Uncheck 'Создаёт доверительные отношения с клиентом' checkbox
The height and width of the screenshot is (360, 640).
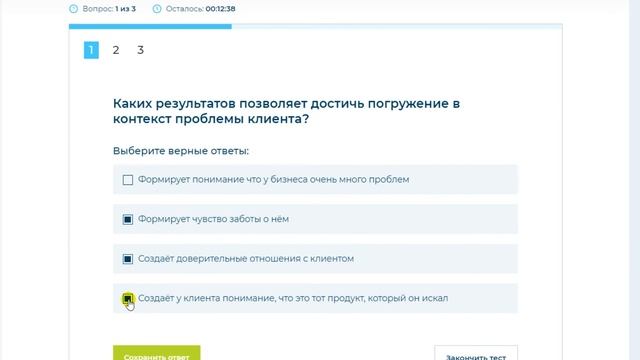coord(128,259)
